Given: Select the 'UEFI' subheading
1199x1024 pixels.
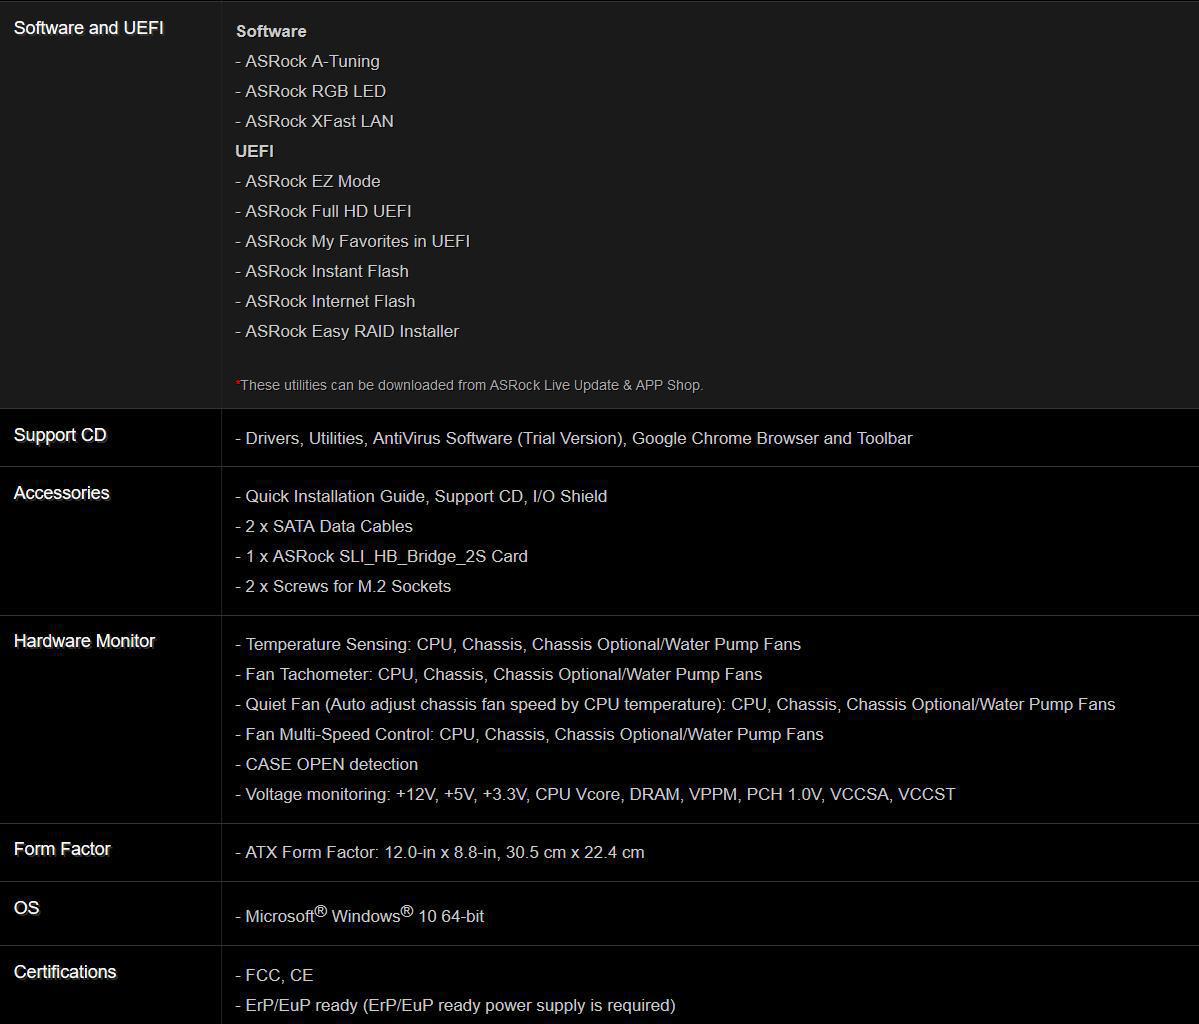Looking at the screenshot, I should click(254, 151).
